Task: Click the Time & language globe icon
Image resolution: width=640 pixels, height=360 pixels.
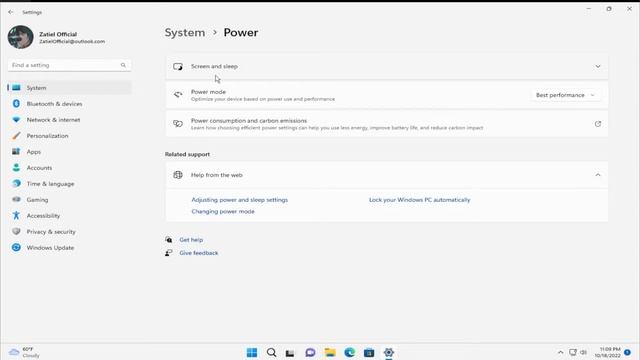Action: pyautogui.click(x=16, y=183)
